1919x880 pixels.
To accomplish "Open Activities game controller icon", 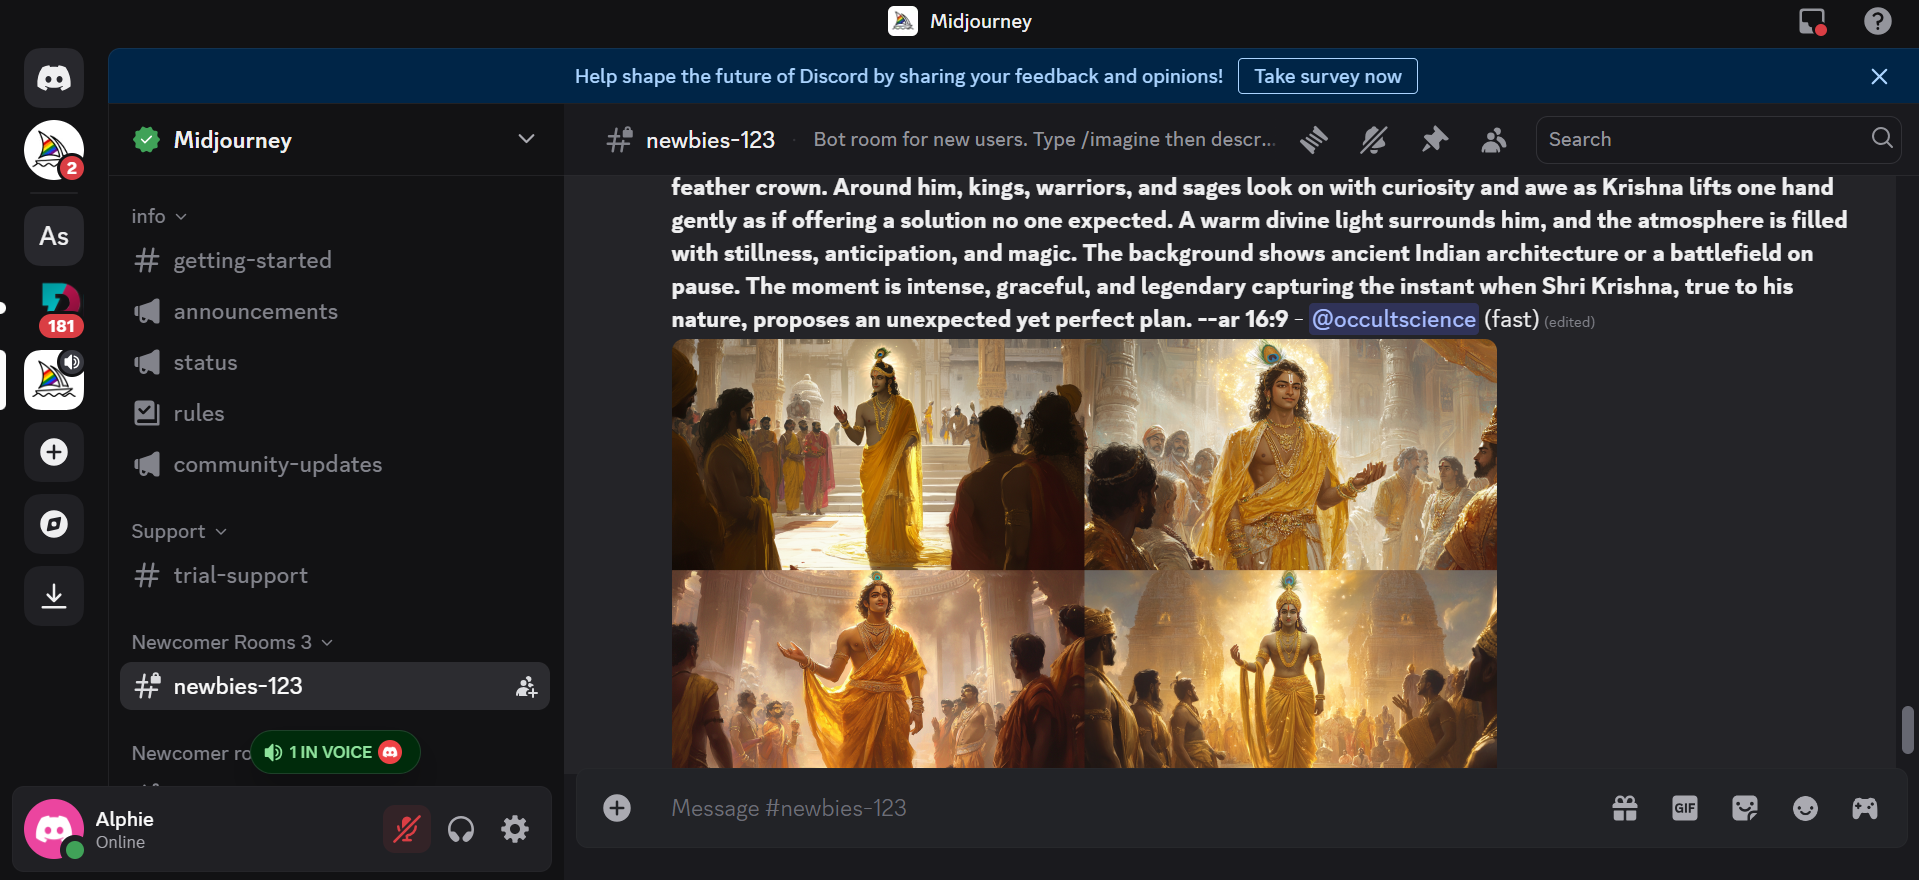I will pos(1865,808).
